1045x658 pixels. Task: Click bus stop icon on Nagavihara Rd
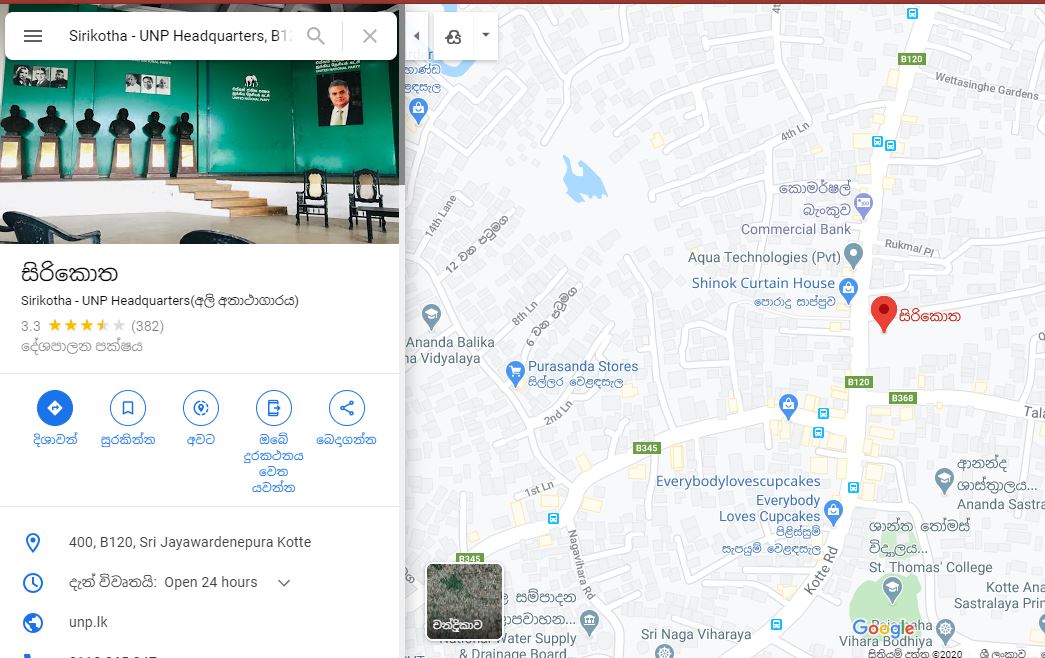pos(553,518)
